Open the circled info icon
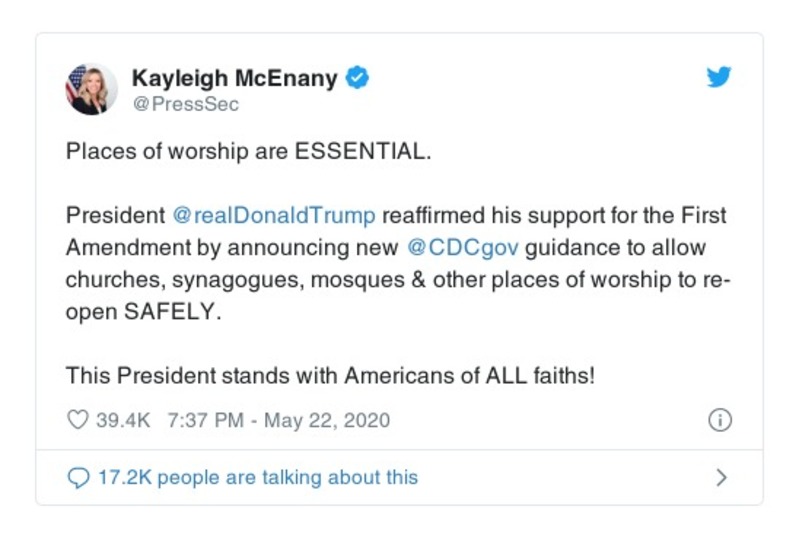The image size is (799, 538). coord(719,420)
